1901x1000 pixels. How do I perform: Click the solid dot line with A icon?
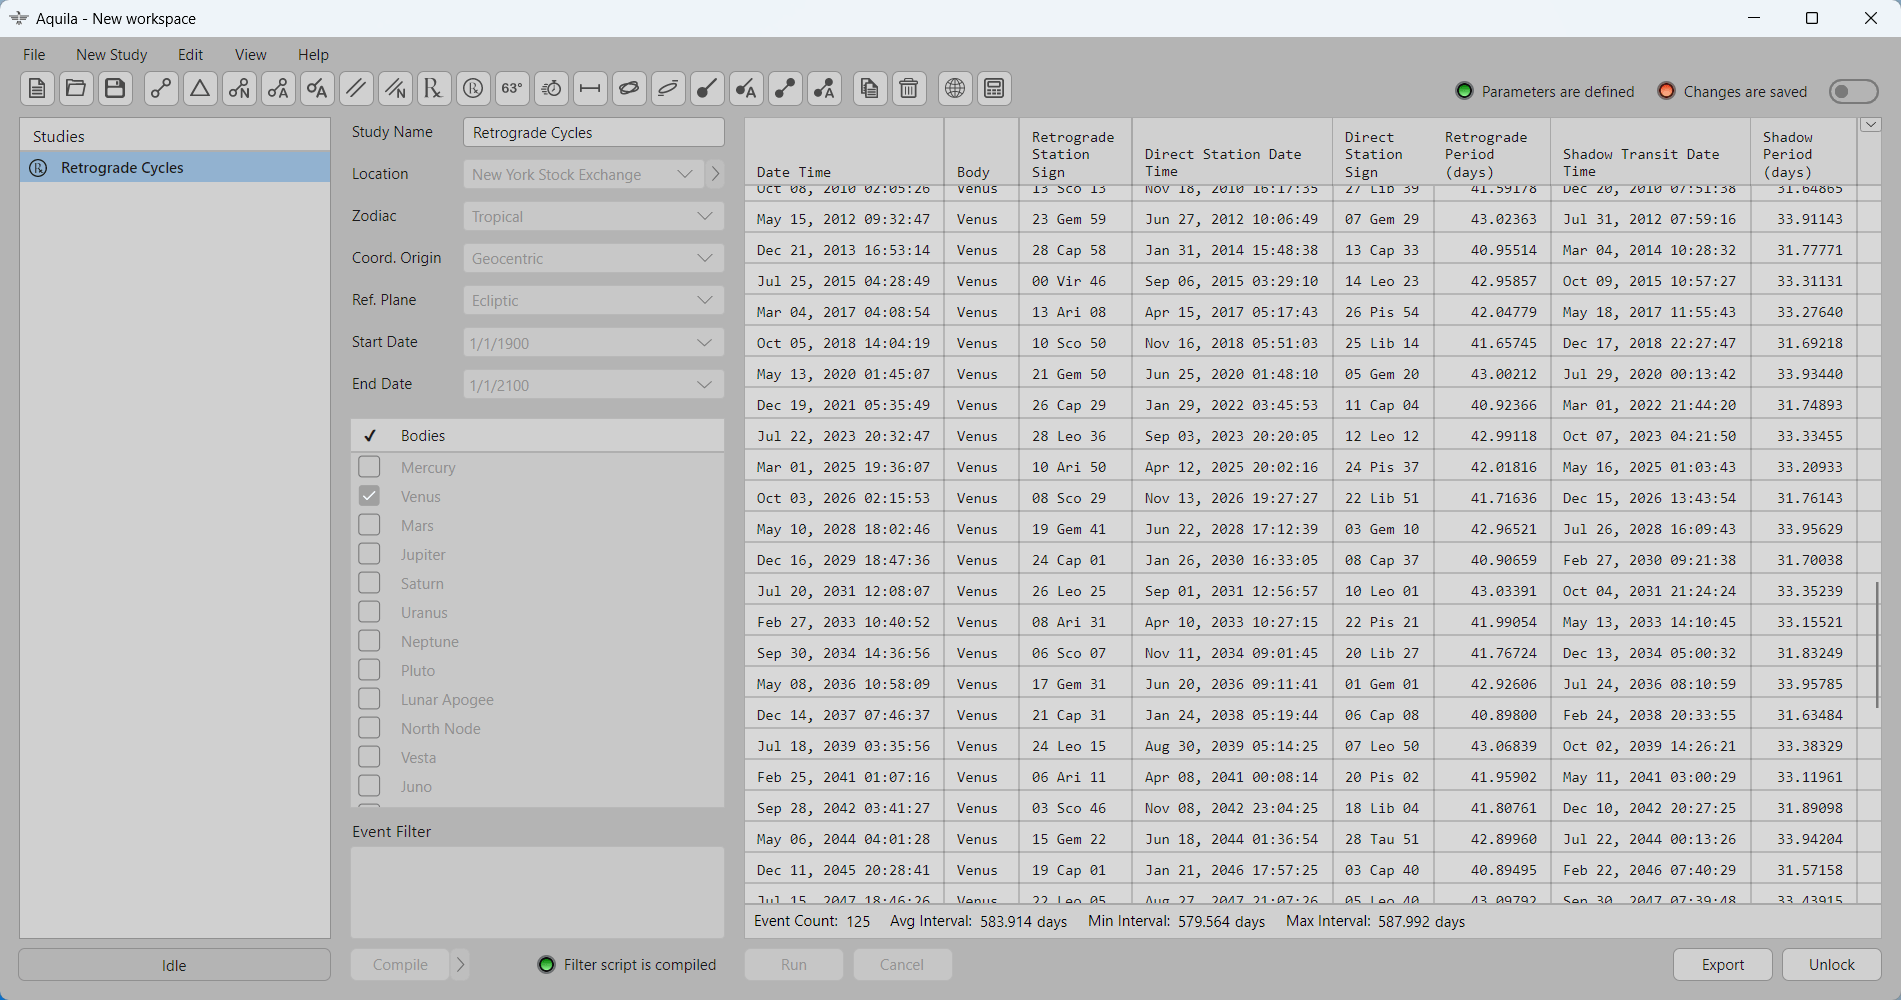746,89
